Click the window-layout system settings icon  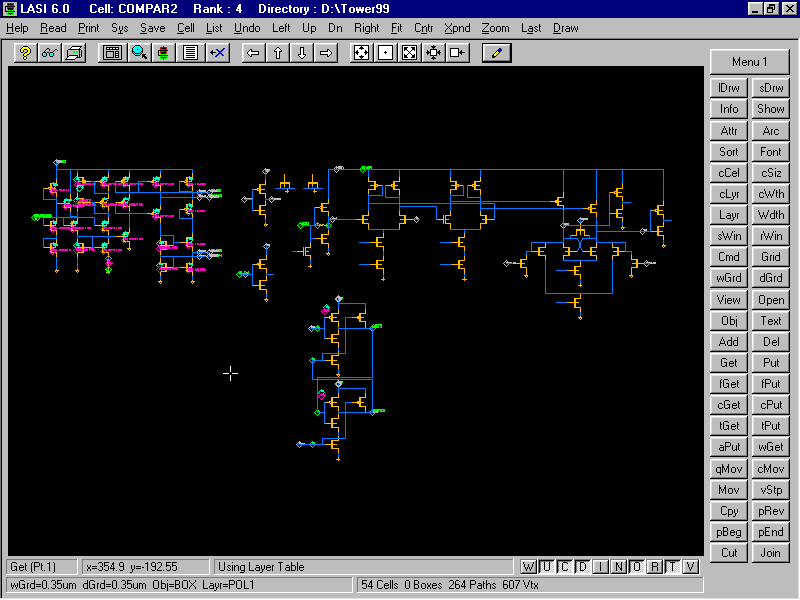point(112,53)
